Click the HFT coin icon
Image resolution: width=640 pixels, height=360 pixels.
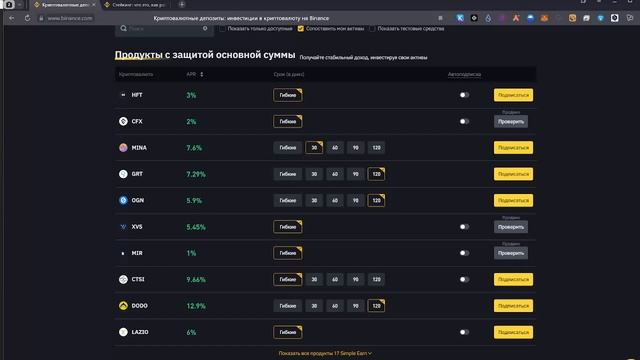point(123,95)
